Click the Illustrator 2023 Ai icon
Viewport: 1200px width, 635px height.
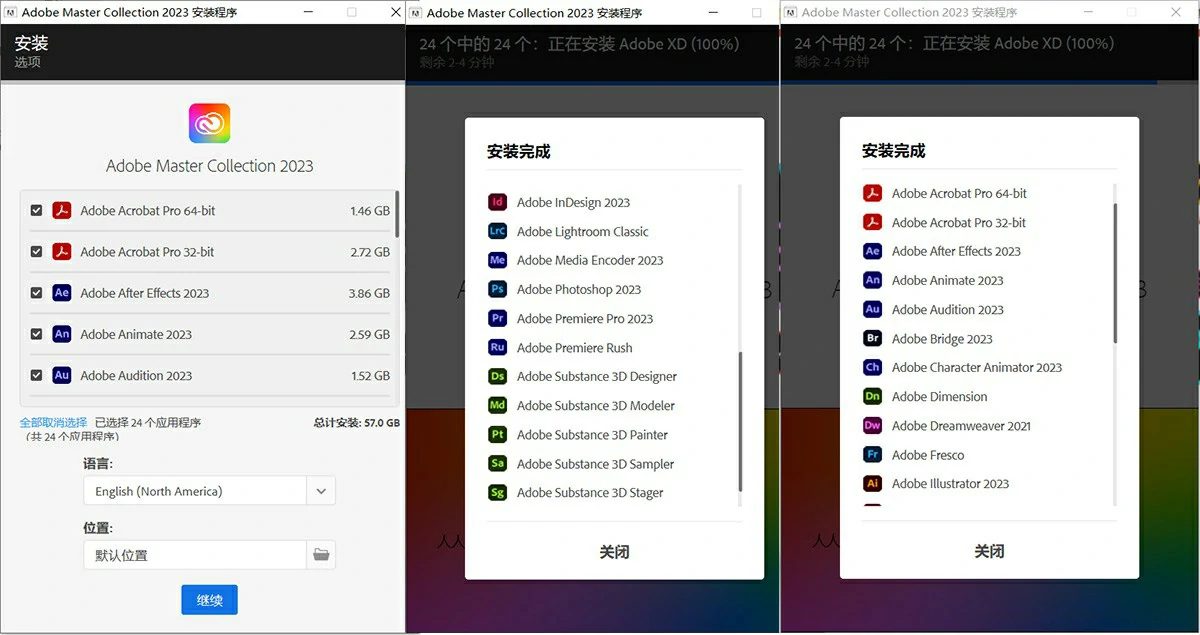872,483
